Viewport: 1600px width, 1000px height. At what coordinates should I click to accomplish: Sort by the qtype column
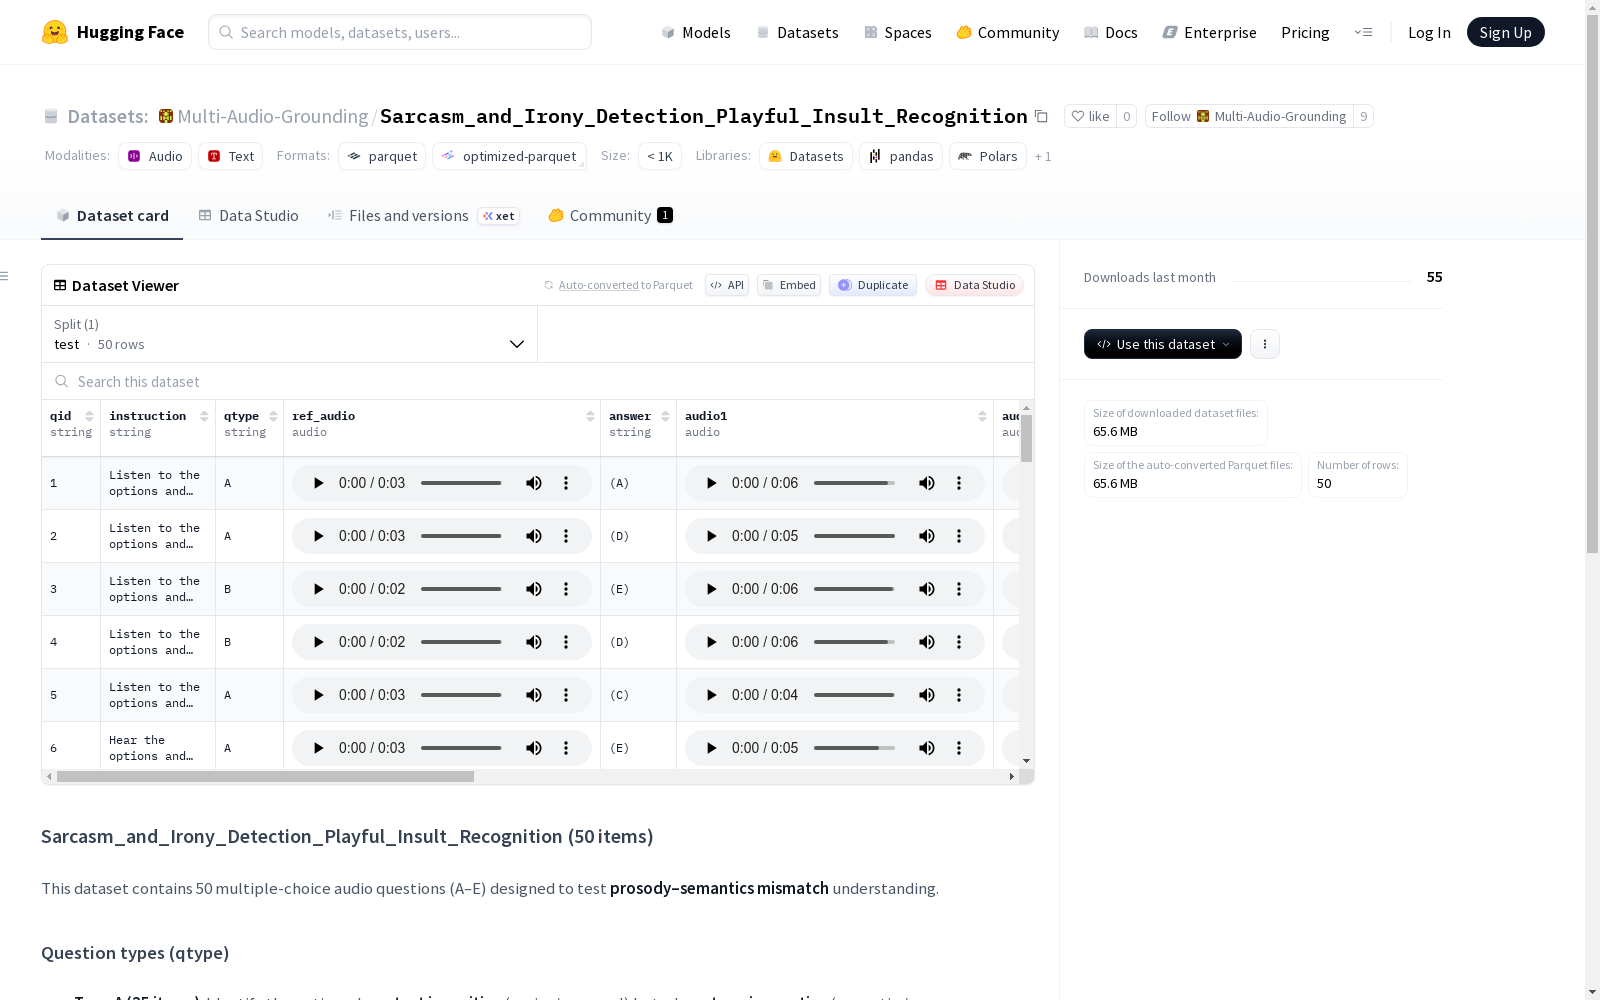pyautogui.click(x=273, y=416)
